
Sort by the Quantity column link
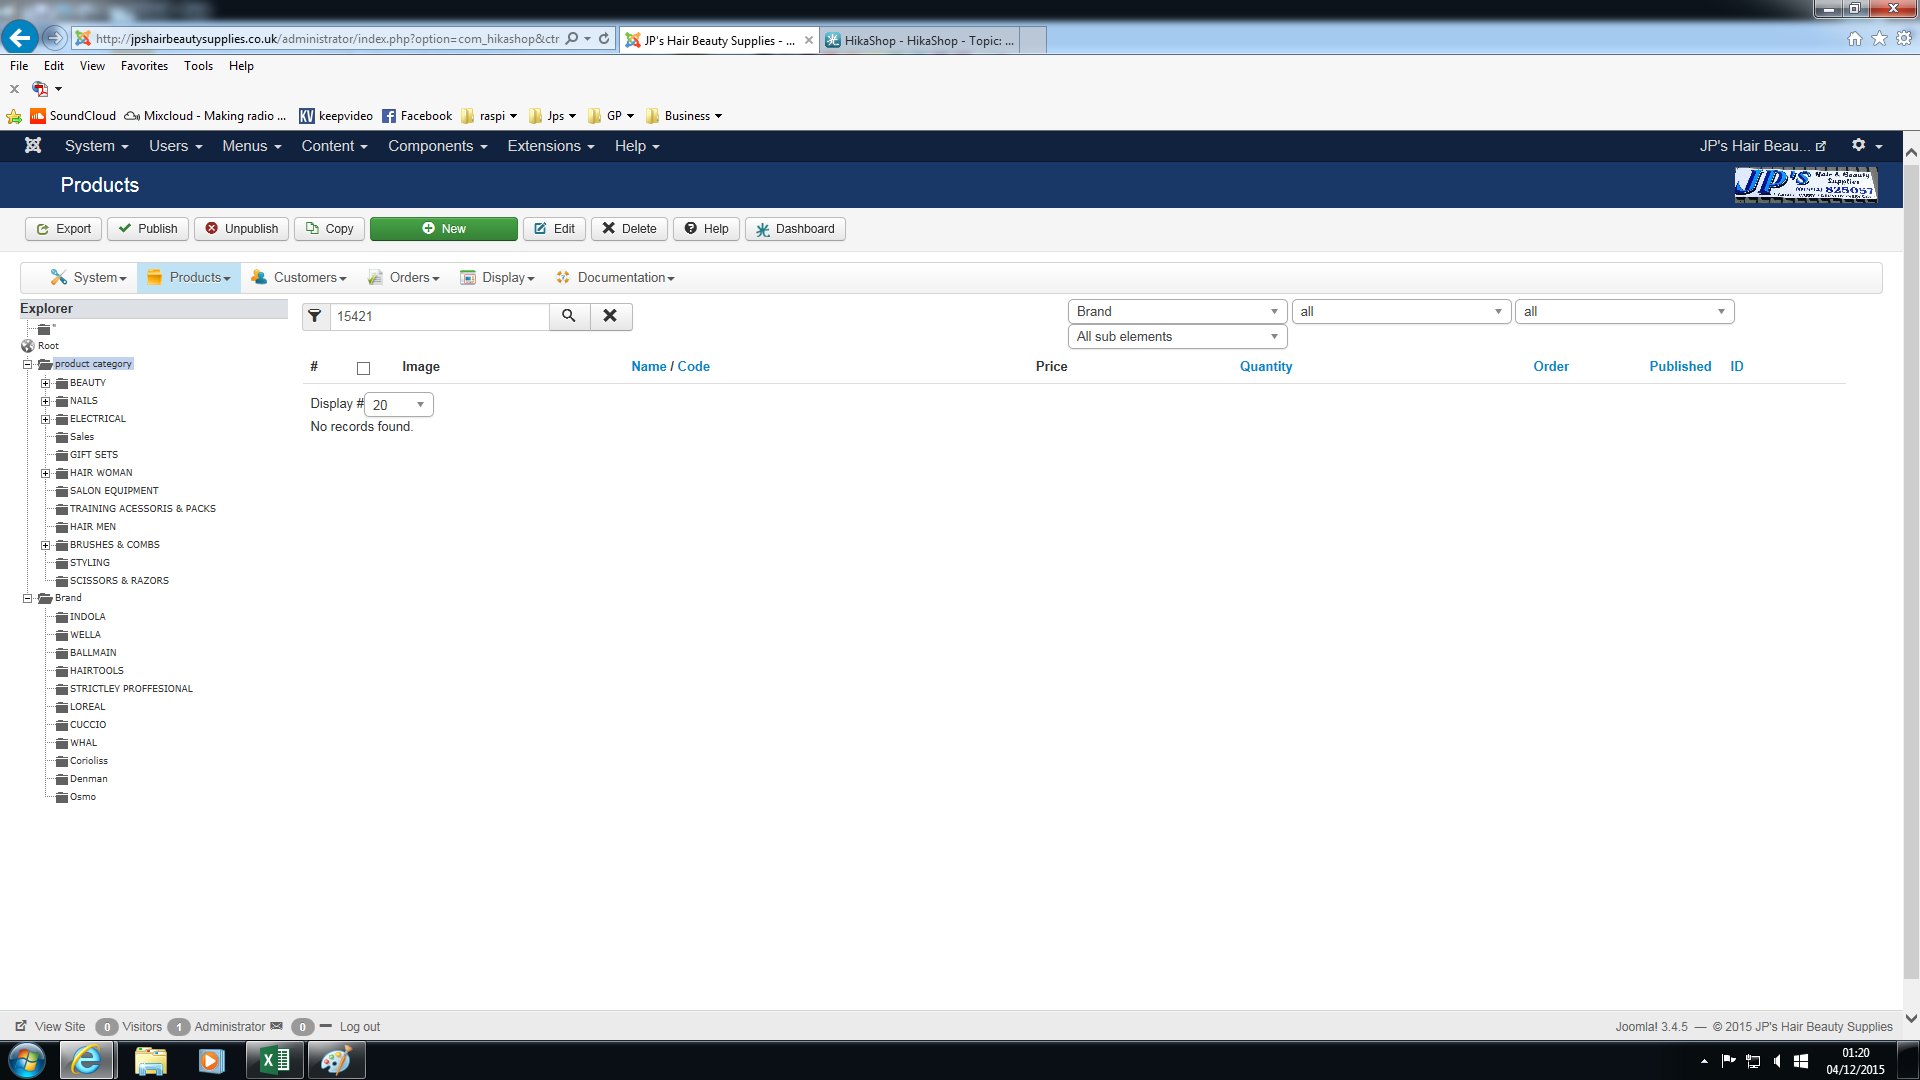[x=1266, y=367]
